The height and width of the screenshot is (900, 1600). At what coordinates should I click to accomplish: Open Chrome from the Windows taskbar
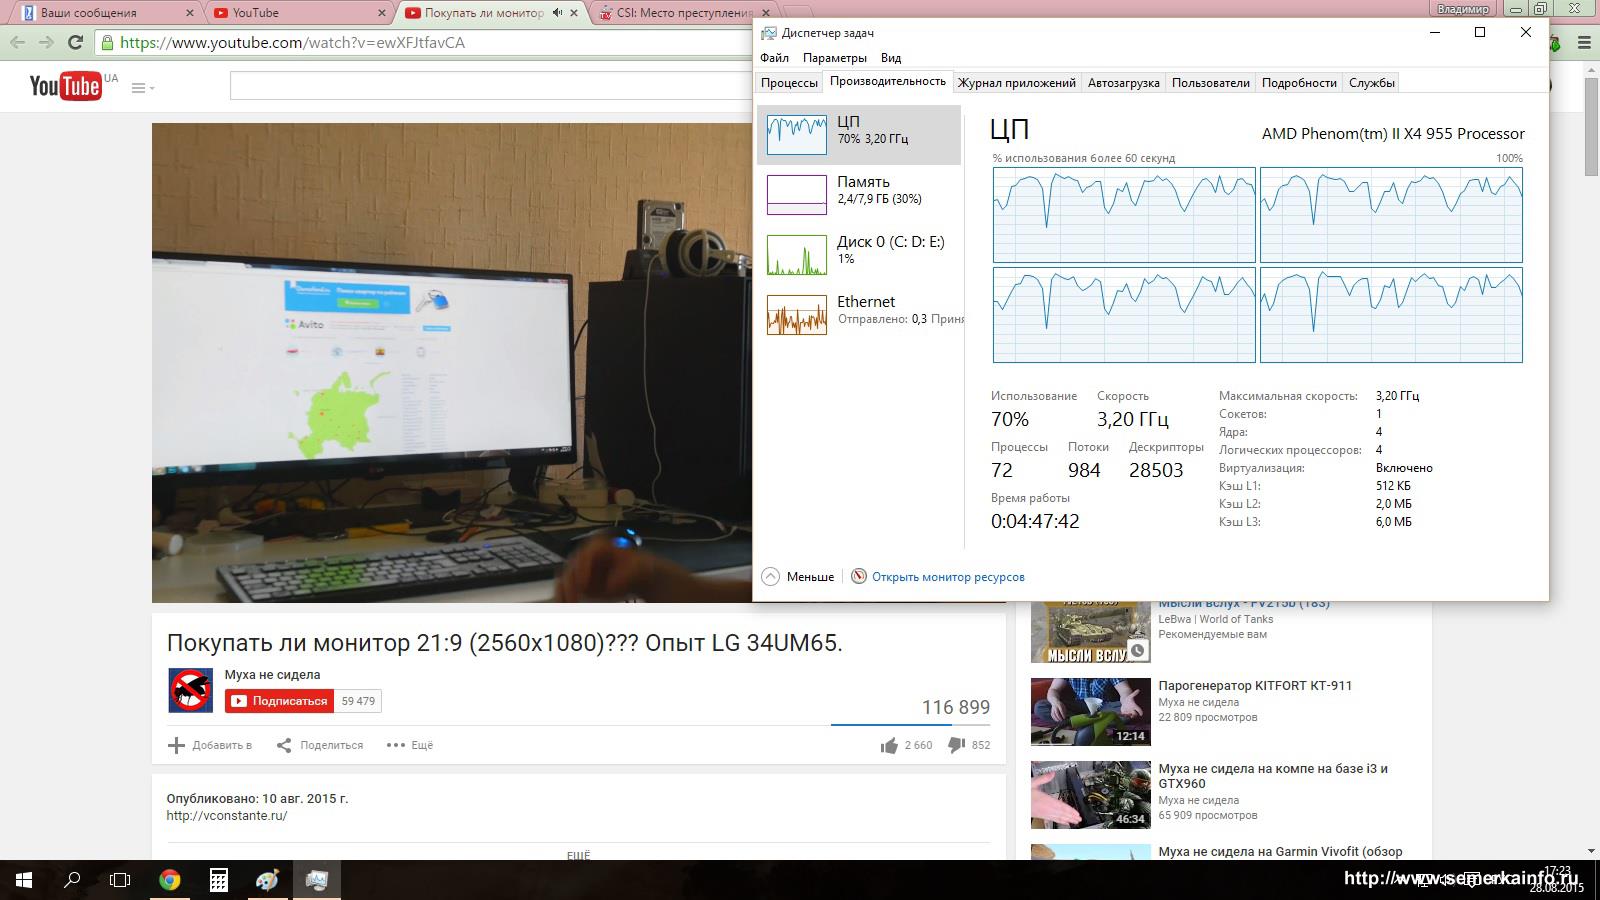coord(170,880)
